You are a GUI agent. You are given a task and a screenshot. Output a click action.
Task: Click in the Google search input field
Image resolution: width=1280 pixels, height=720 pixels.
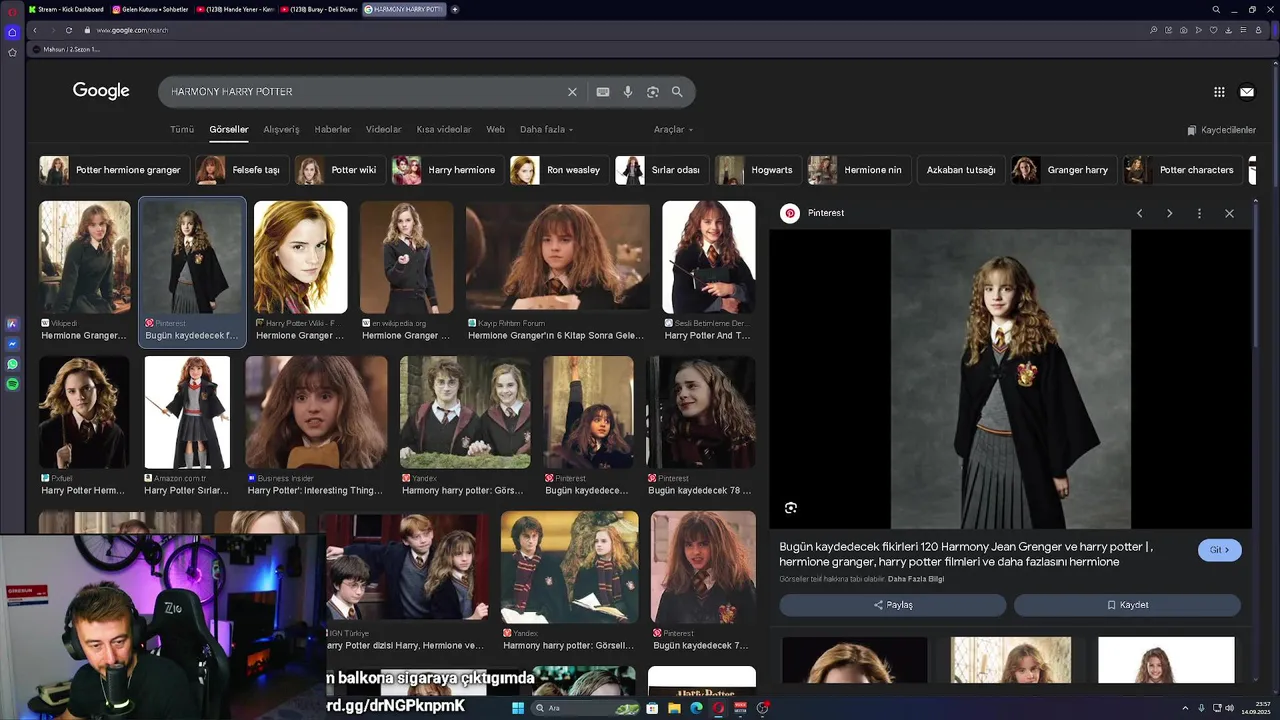pyautogui.click(x=365, y=92)
